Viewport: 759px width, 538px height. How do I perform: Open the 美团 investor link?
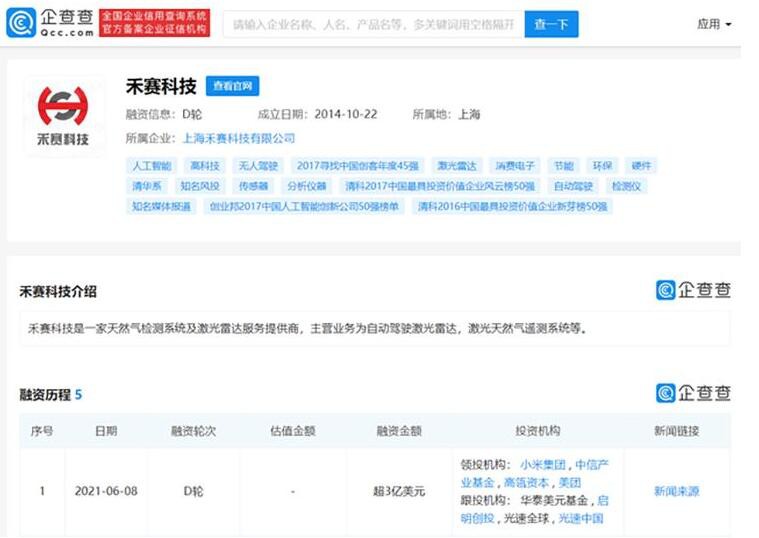[570, 483]
